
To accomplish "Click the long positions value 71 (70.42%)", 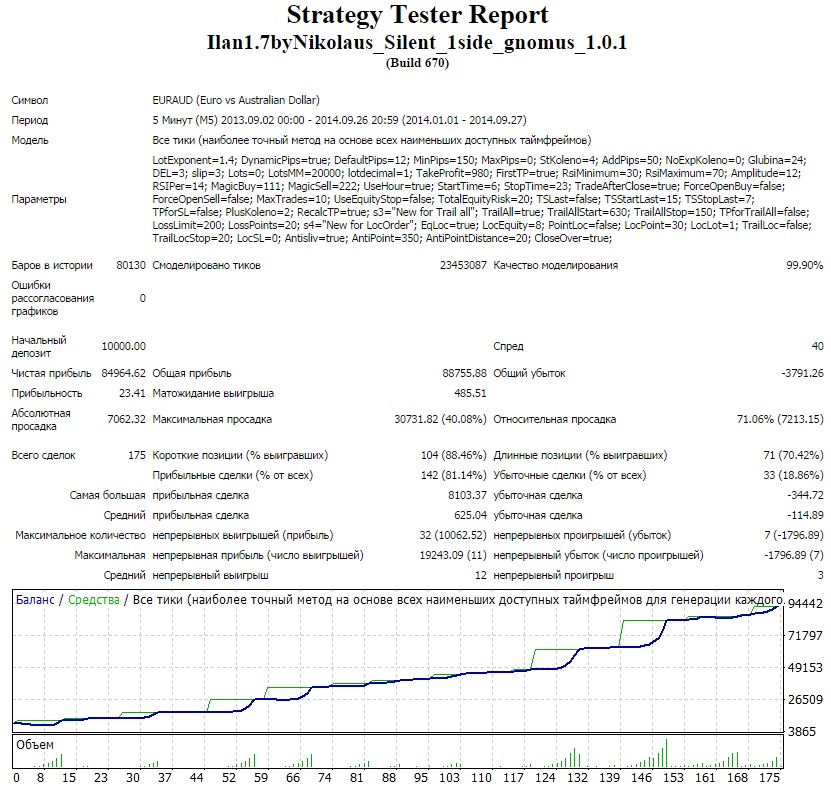I will tap(793, 455).
